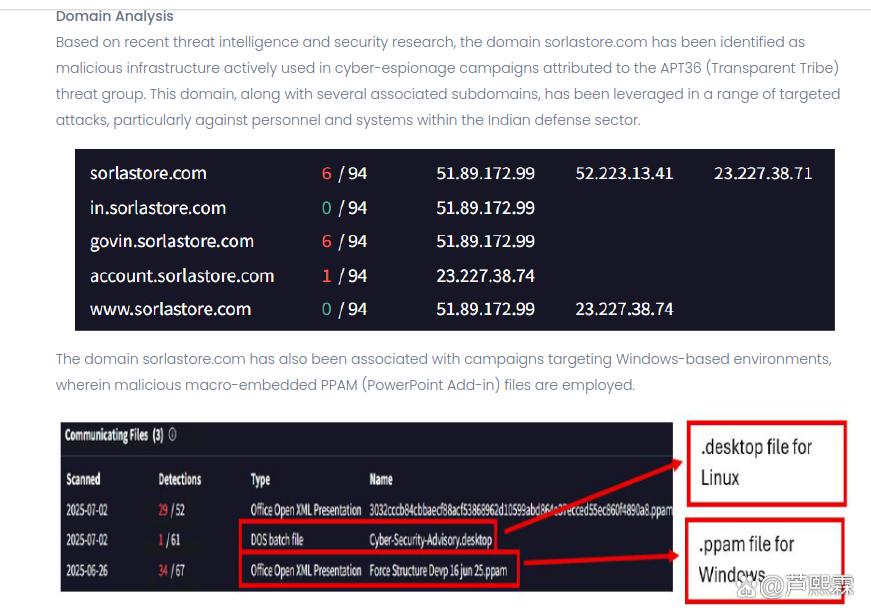Click the 6 / 94 score in the sorlastore.com row
The width and height of the screenshot is (871, 616).
[344, 173]
